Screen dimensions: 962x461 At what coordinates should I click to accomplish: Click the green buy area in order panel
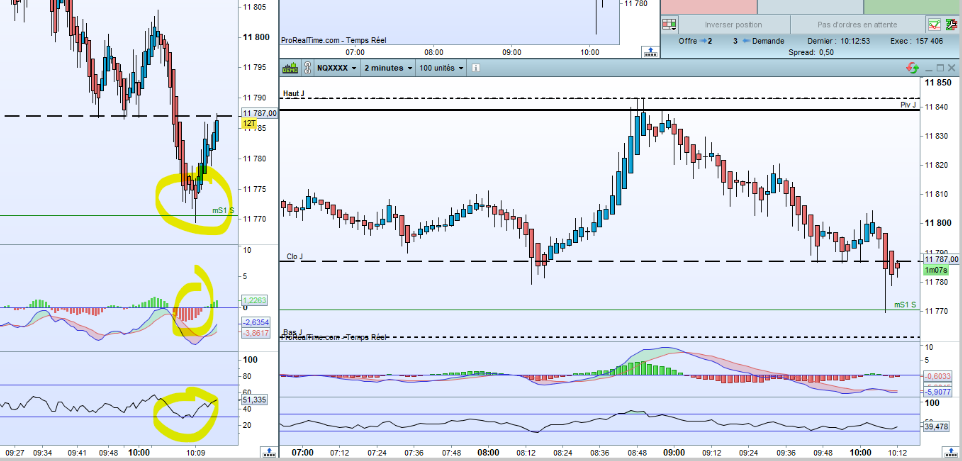(x=912, y=6)
